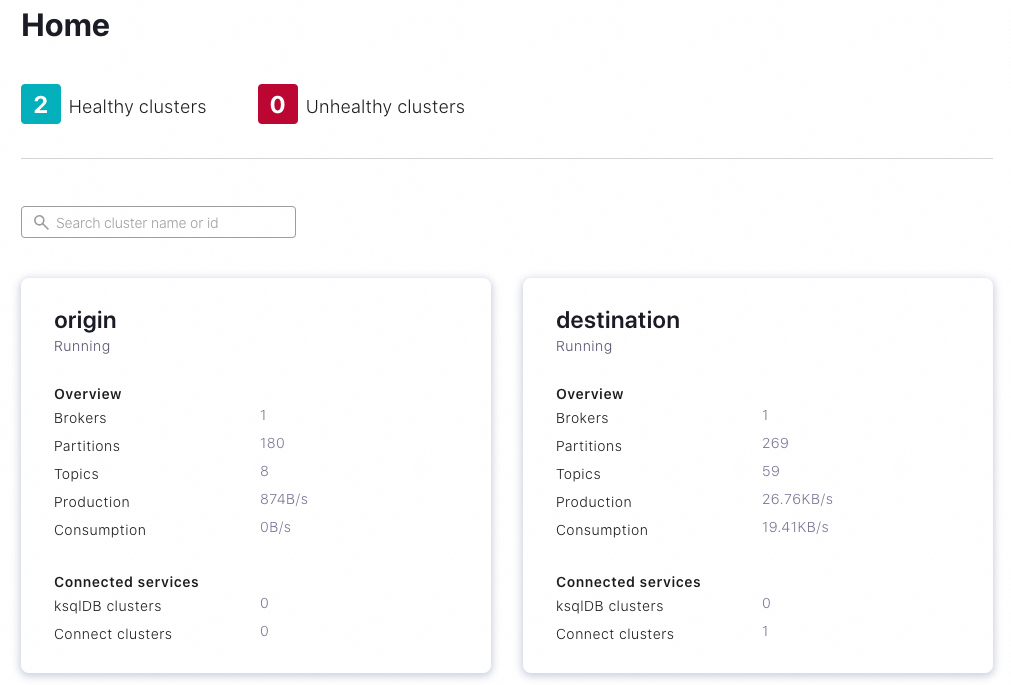Click Topics label in destination card

(578, 474)
